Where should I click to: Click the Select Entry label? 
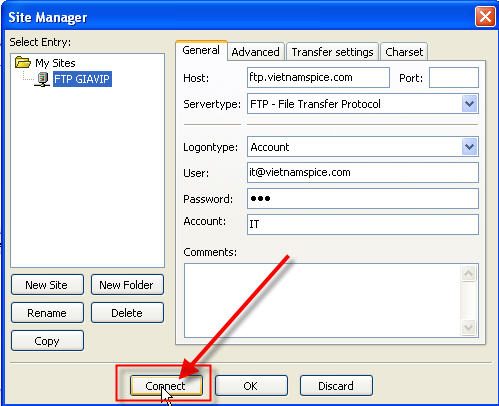[x=40, y=42]
